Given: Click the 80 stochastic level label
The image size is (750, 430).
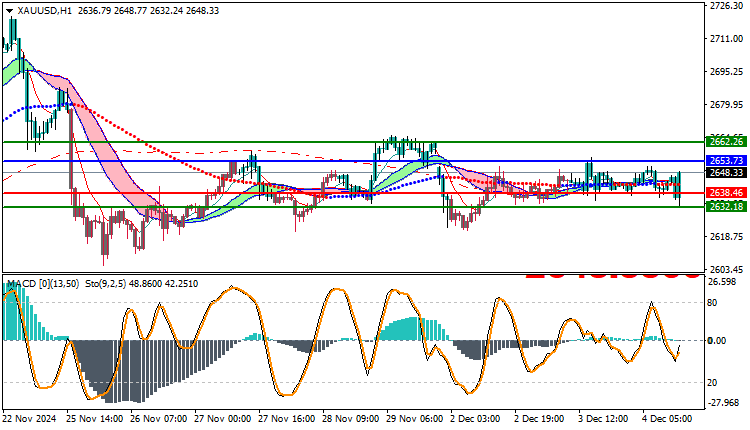Looking at the screenshot, I should point(712,302).
